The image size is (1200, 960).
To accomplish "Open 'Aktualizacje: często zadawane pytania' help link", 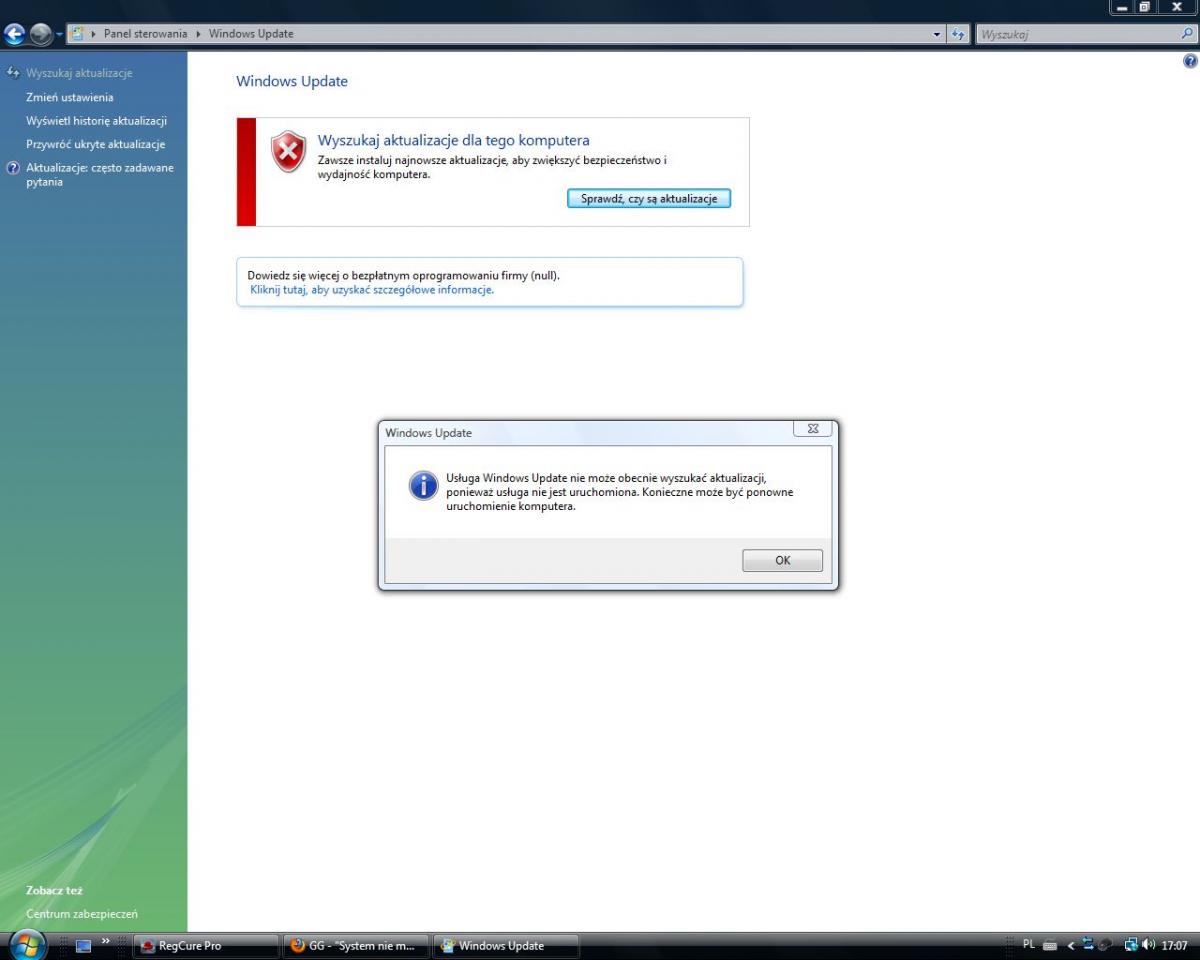I will coord(100,175).
